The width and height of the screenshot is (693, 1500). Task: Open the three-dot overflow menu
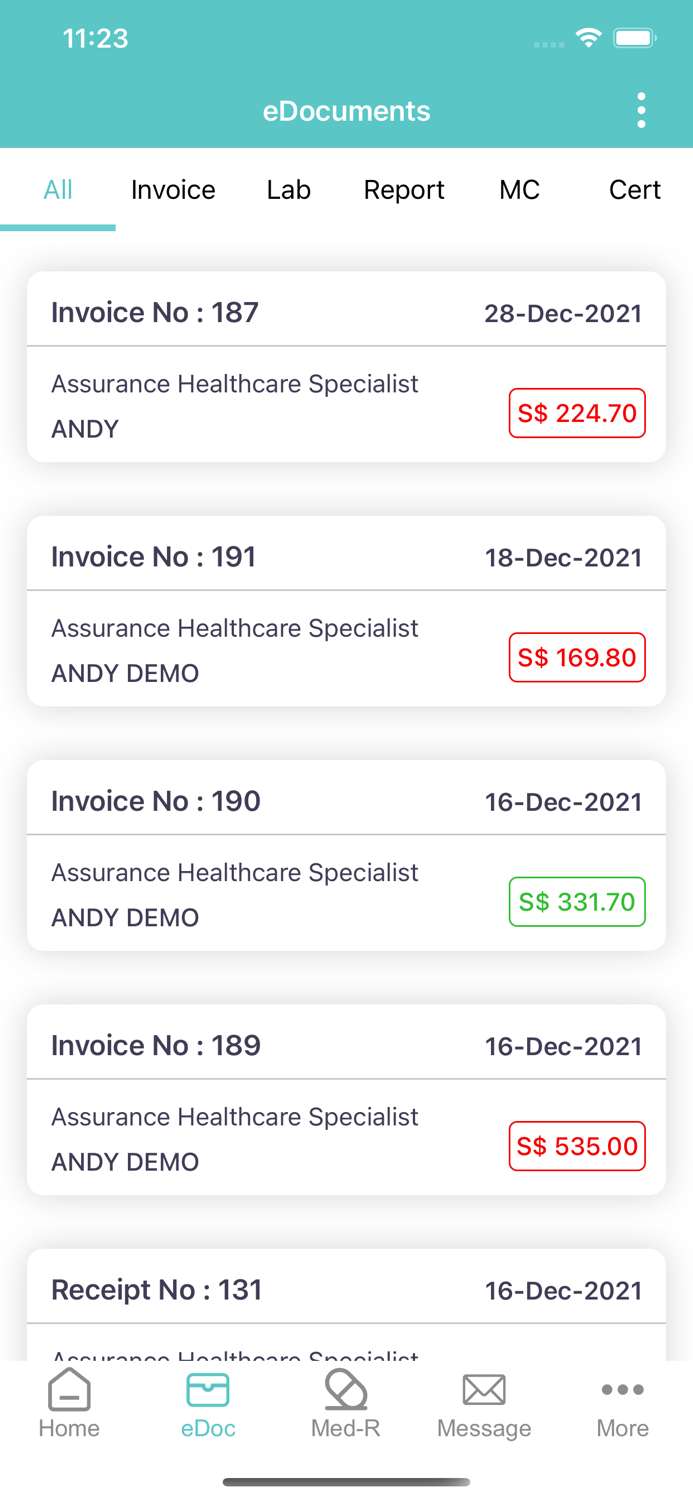[x=641, y=110]
